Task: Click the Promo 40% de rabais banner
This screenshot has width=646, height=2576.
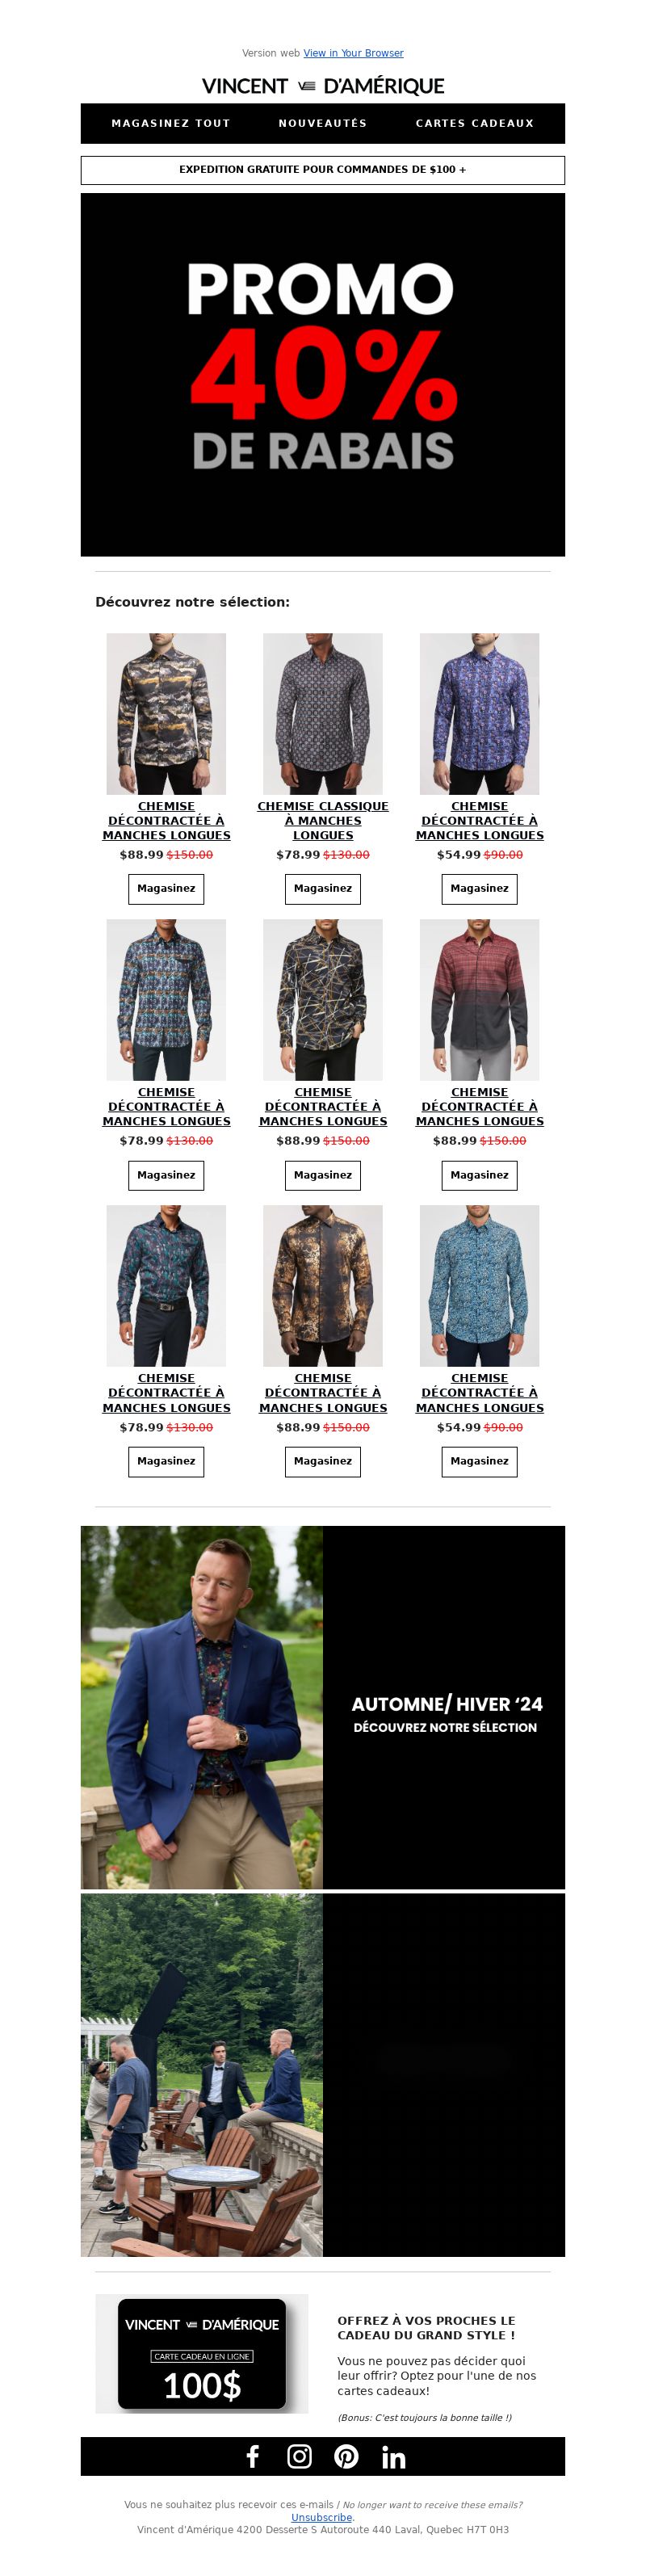Action: point(323,374)
